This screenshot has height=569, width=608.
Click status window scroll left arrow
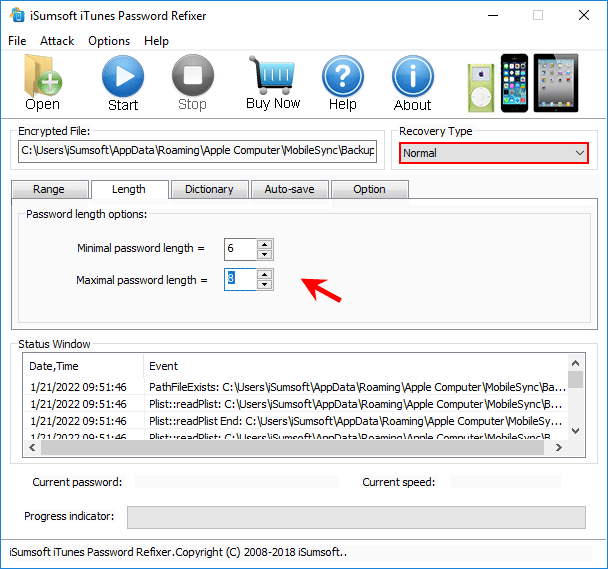coord(33,448)
